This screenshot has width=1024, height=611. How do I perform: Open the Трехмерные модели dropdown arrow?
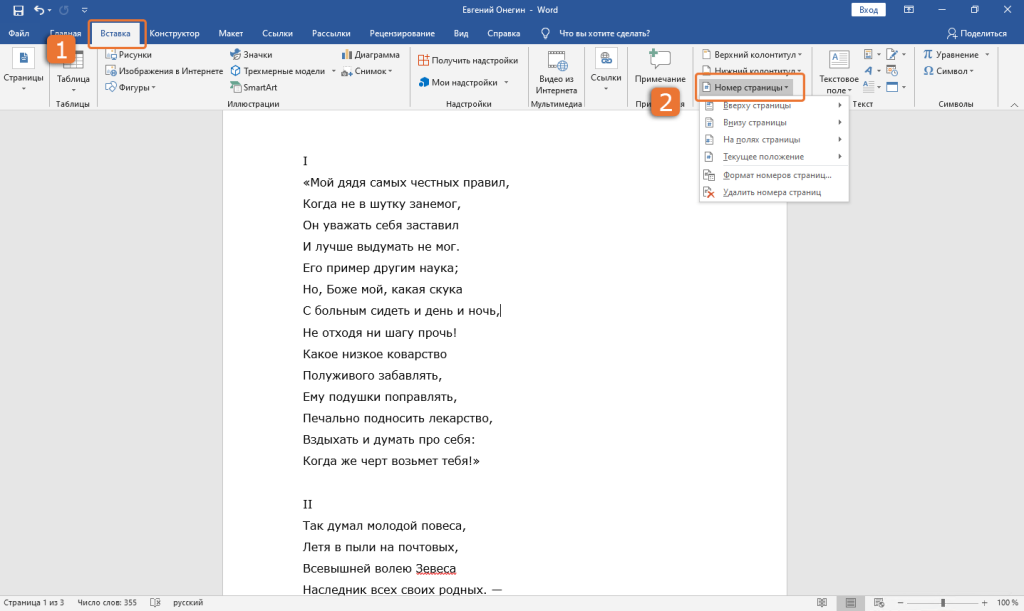[x=334, y=71]
